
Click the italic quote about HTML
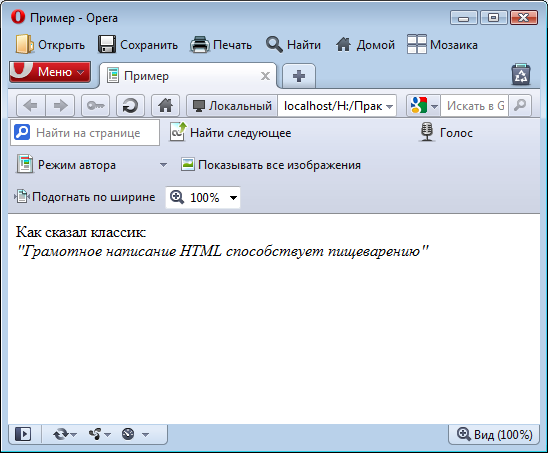coord(223,251)
